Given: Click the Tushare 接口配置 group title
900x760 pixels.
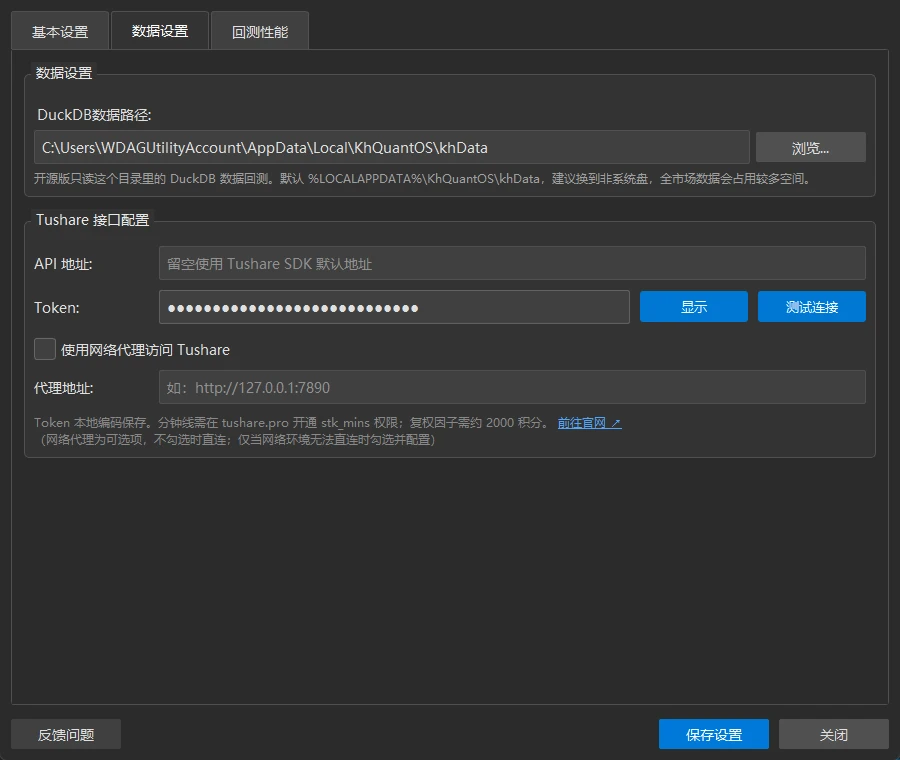Looking at the screenshot, I should (x=92, y=220).
